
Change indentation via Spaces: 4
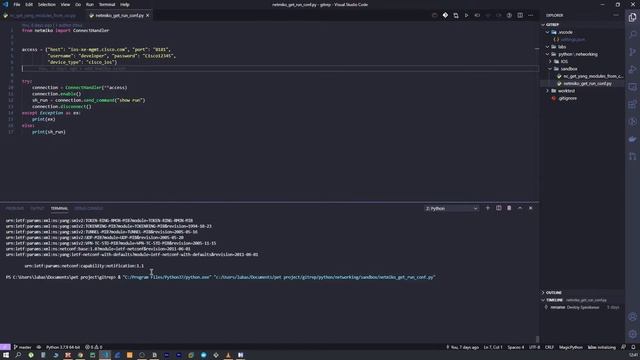coord(516,347)
